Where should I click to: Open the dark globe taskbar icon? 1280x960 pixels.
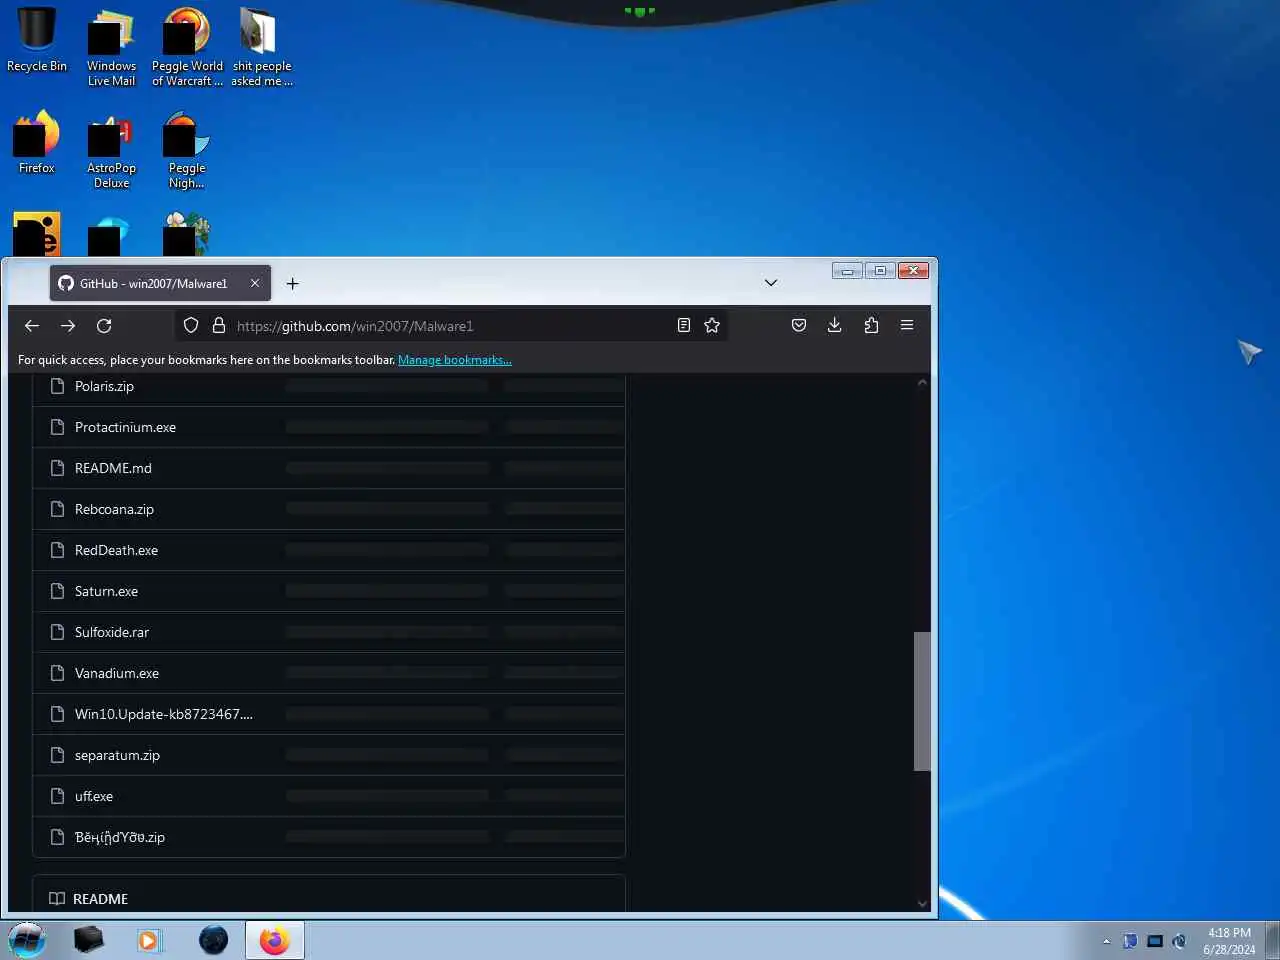213,940
